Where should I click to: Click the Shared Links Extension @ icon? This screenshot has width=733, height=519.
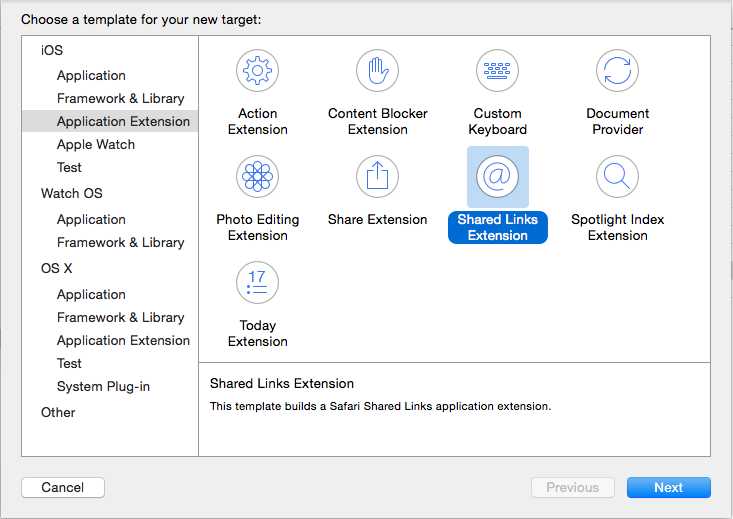point(497,177)
